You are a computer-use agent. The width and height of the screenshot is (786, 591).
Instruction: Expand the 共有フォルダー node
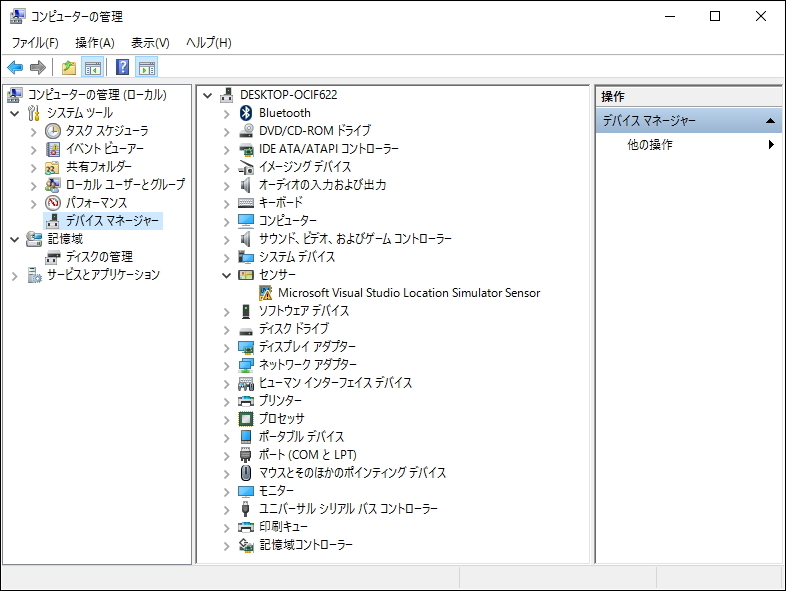pyautogui.click(x=34, y=168)
